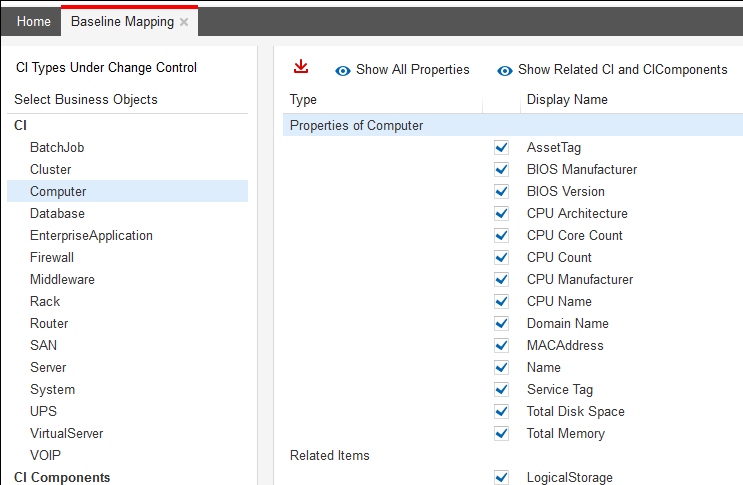Image resolution: width=743 pixels, height=485 pixels.
Task: Choose VirtualServer business object
Action: 66,434
